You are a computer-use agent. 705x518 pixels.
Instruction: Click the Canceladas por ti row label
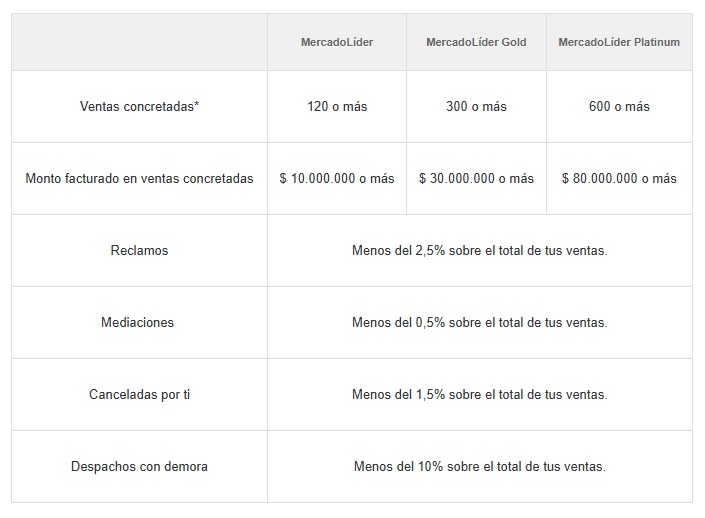tap(139, 394)
